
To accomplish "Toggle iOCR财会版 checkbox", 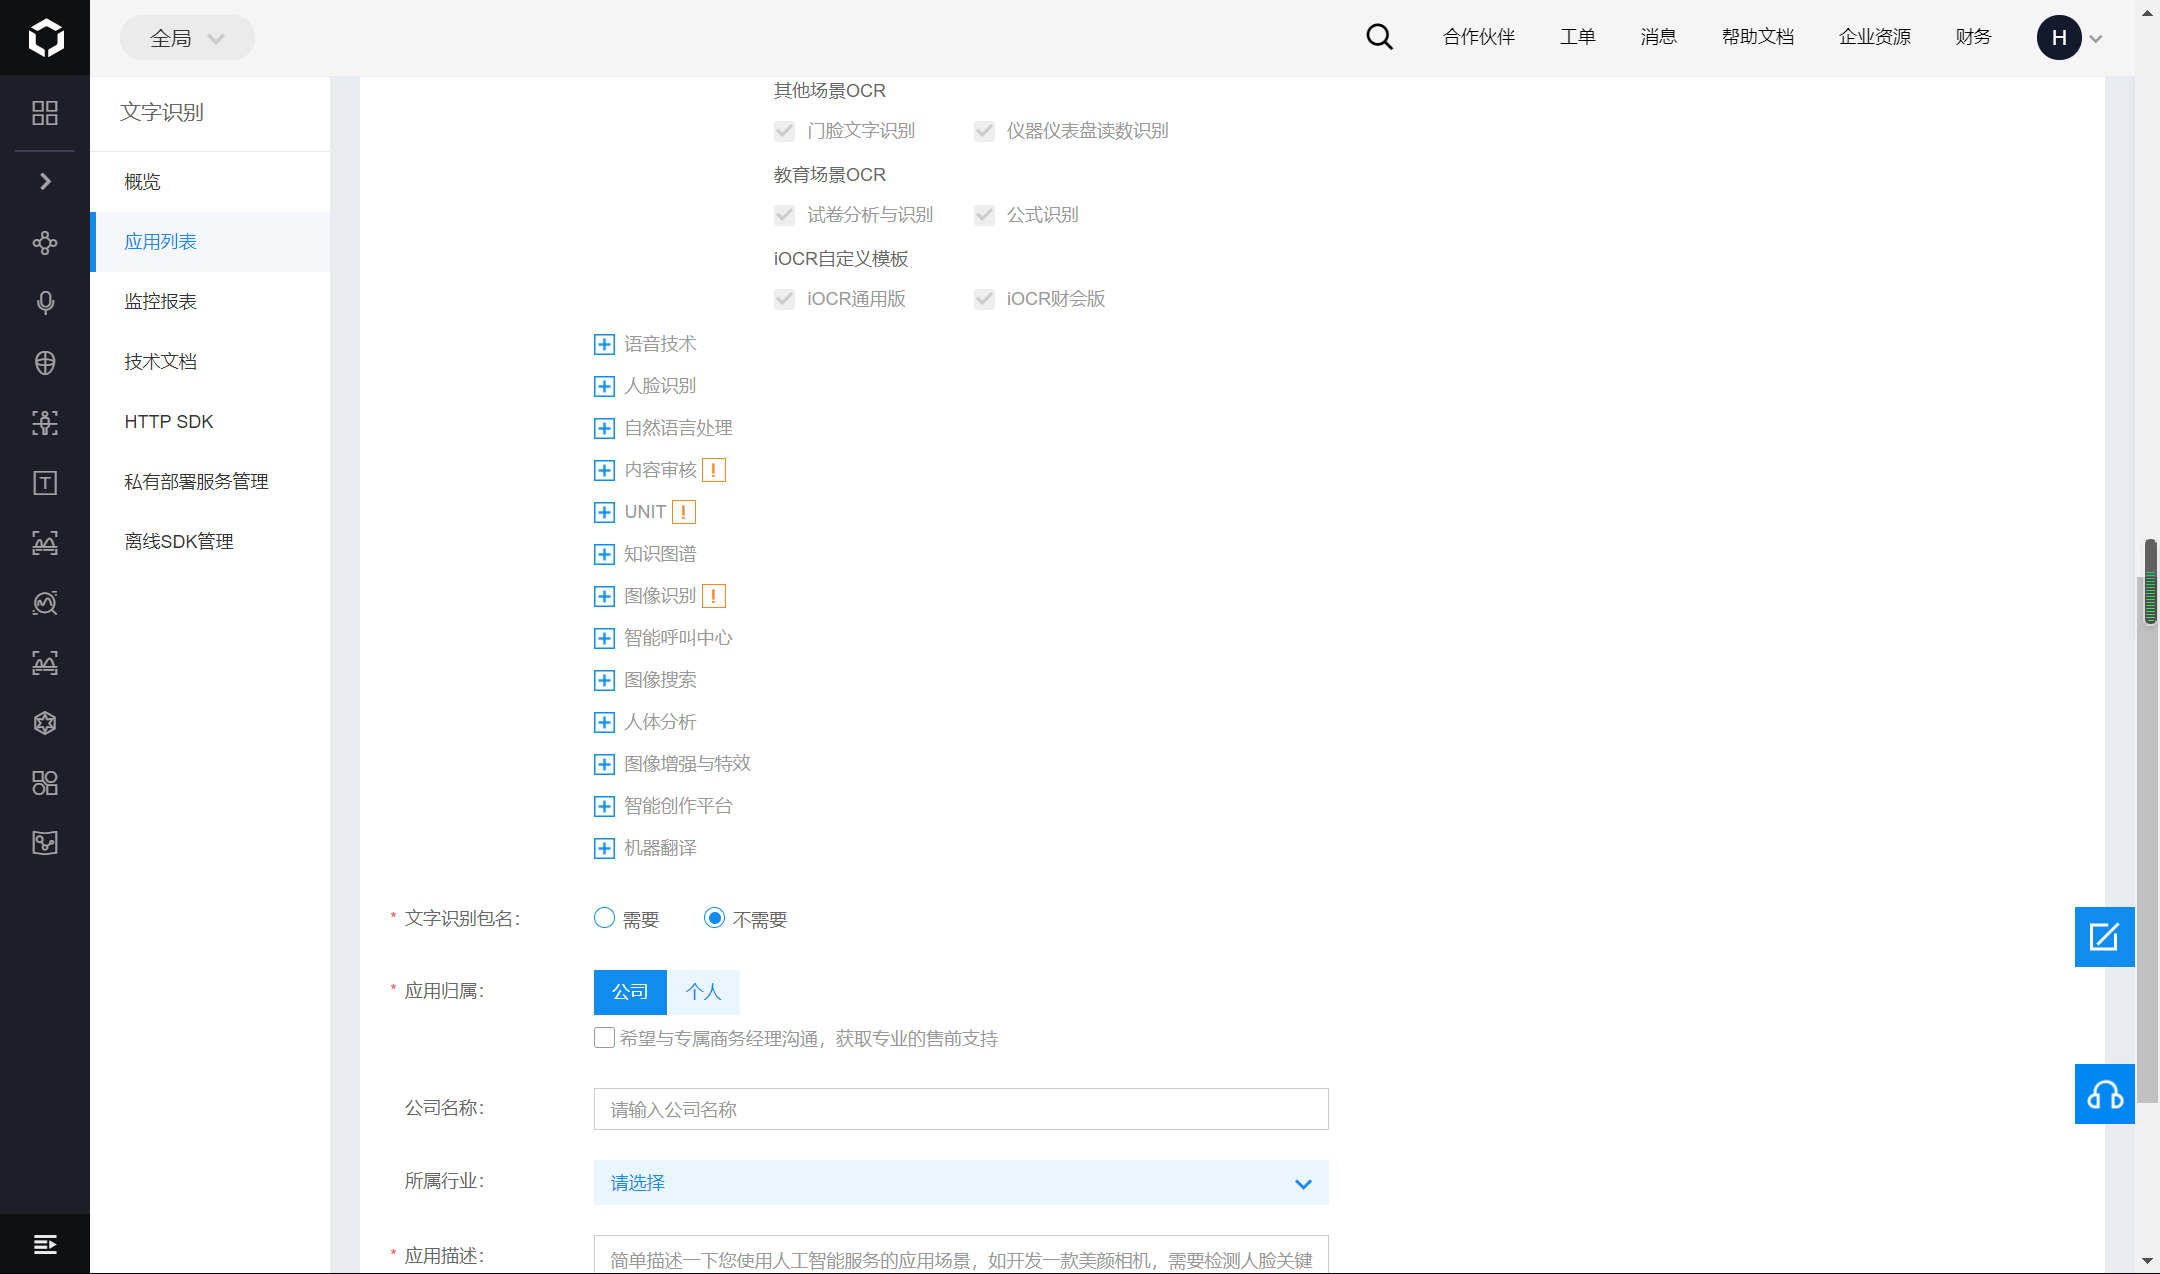I will tap(984, 299).
